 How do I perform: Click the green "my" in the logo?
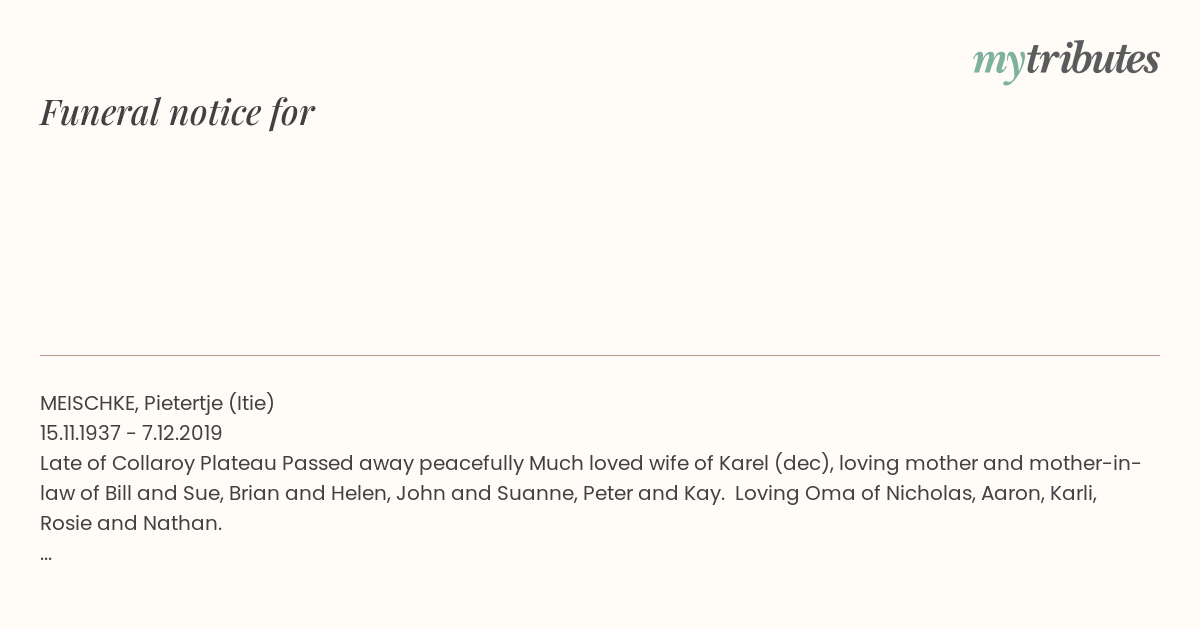[x=999, y=64]
